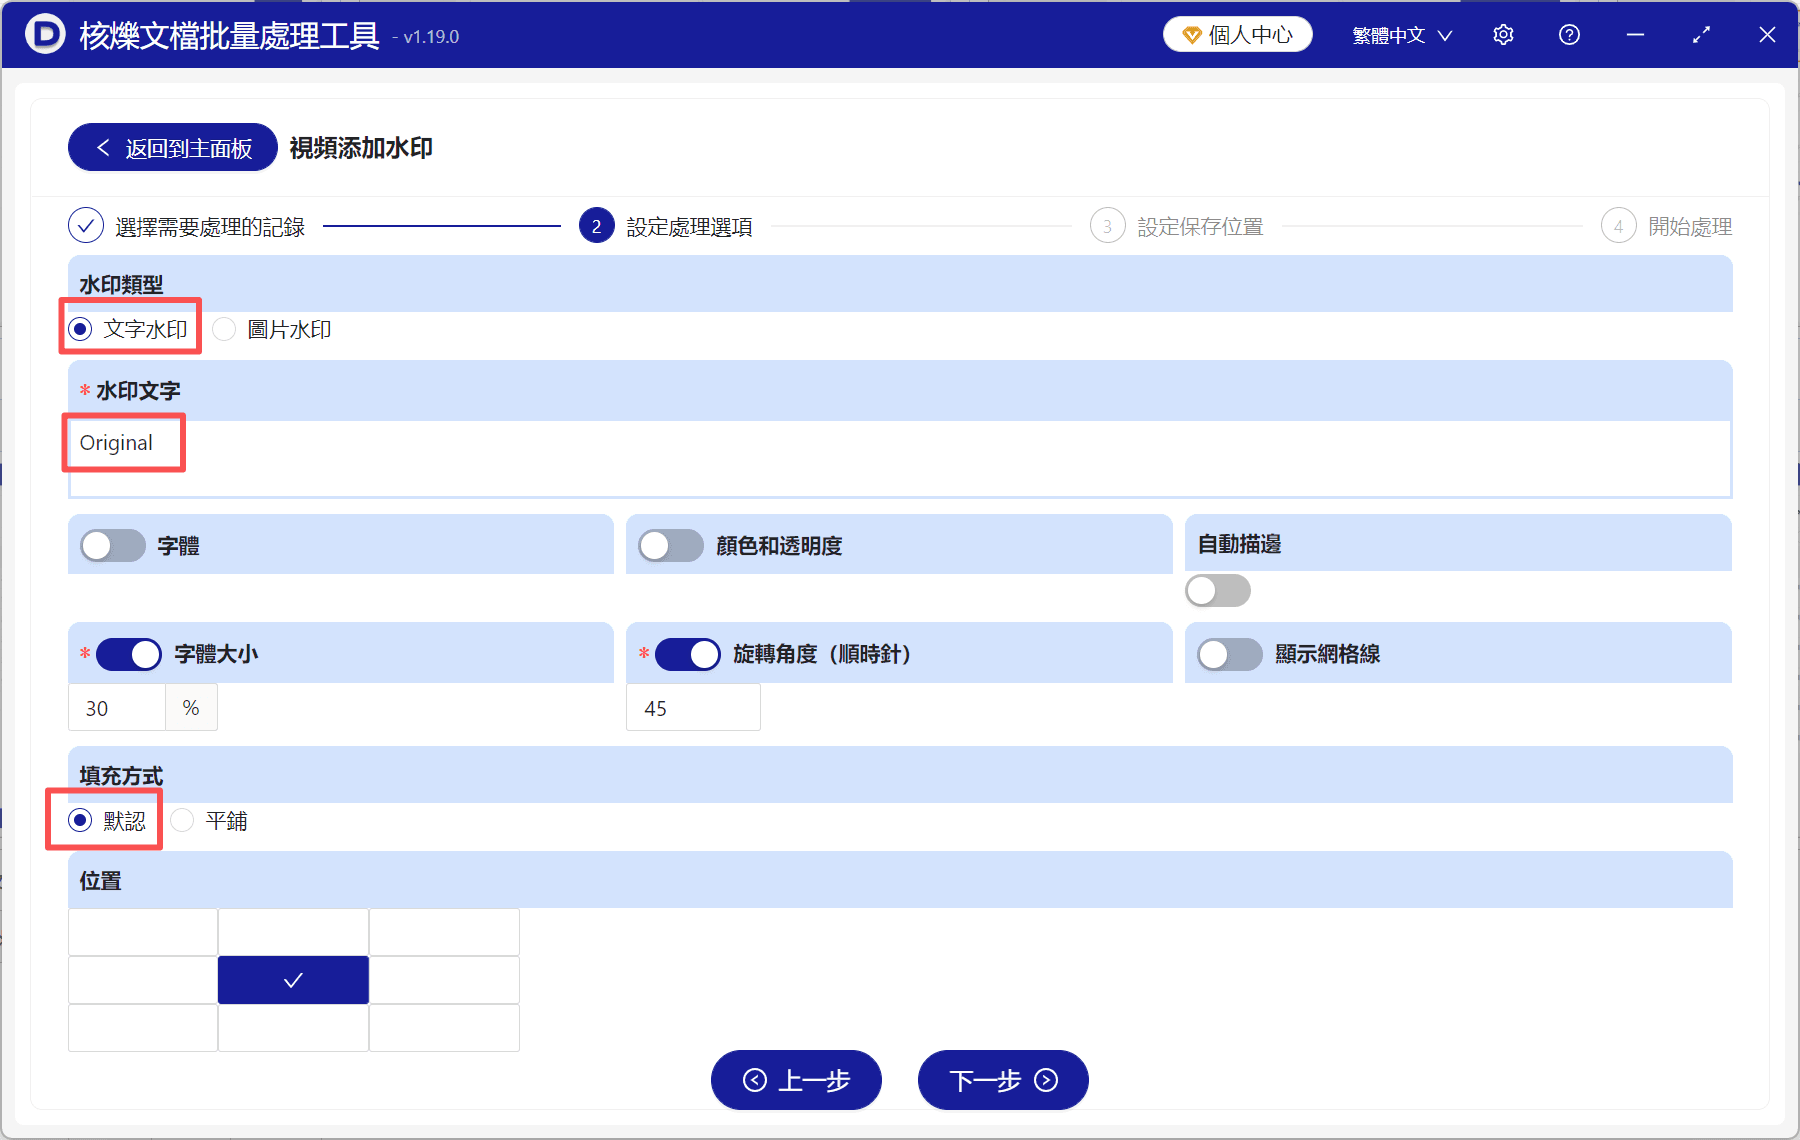Image resolution: width=1800 pixels, height=1140 pixels.
Task: Open the settings gear in the title bar
Action: [x=1503, y=34]
